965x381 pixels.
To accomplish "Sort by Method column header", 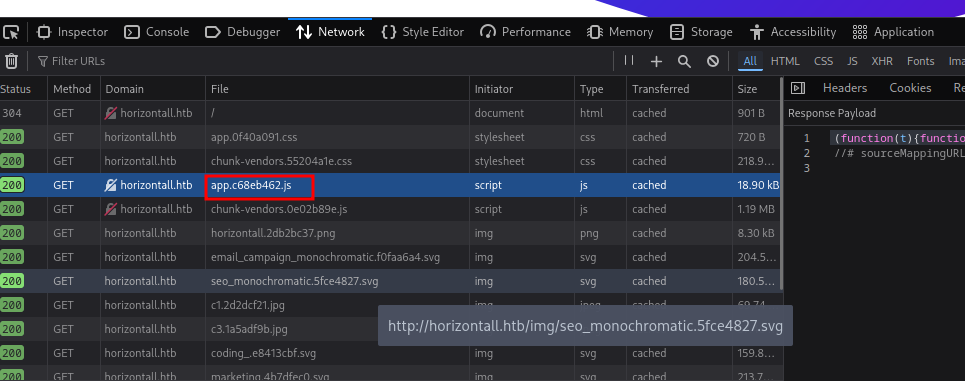I will click(x=74, y=89).
